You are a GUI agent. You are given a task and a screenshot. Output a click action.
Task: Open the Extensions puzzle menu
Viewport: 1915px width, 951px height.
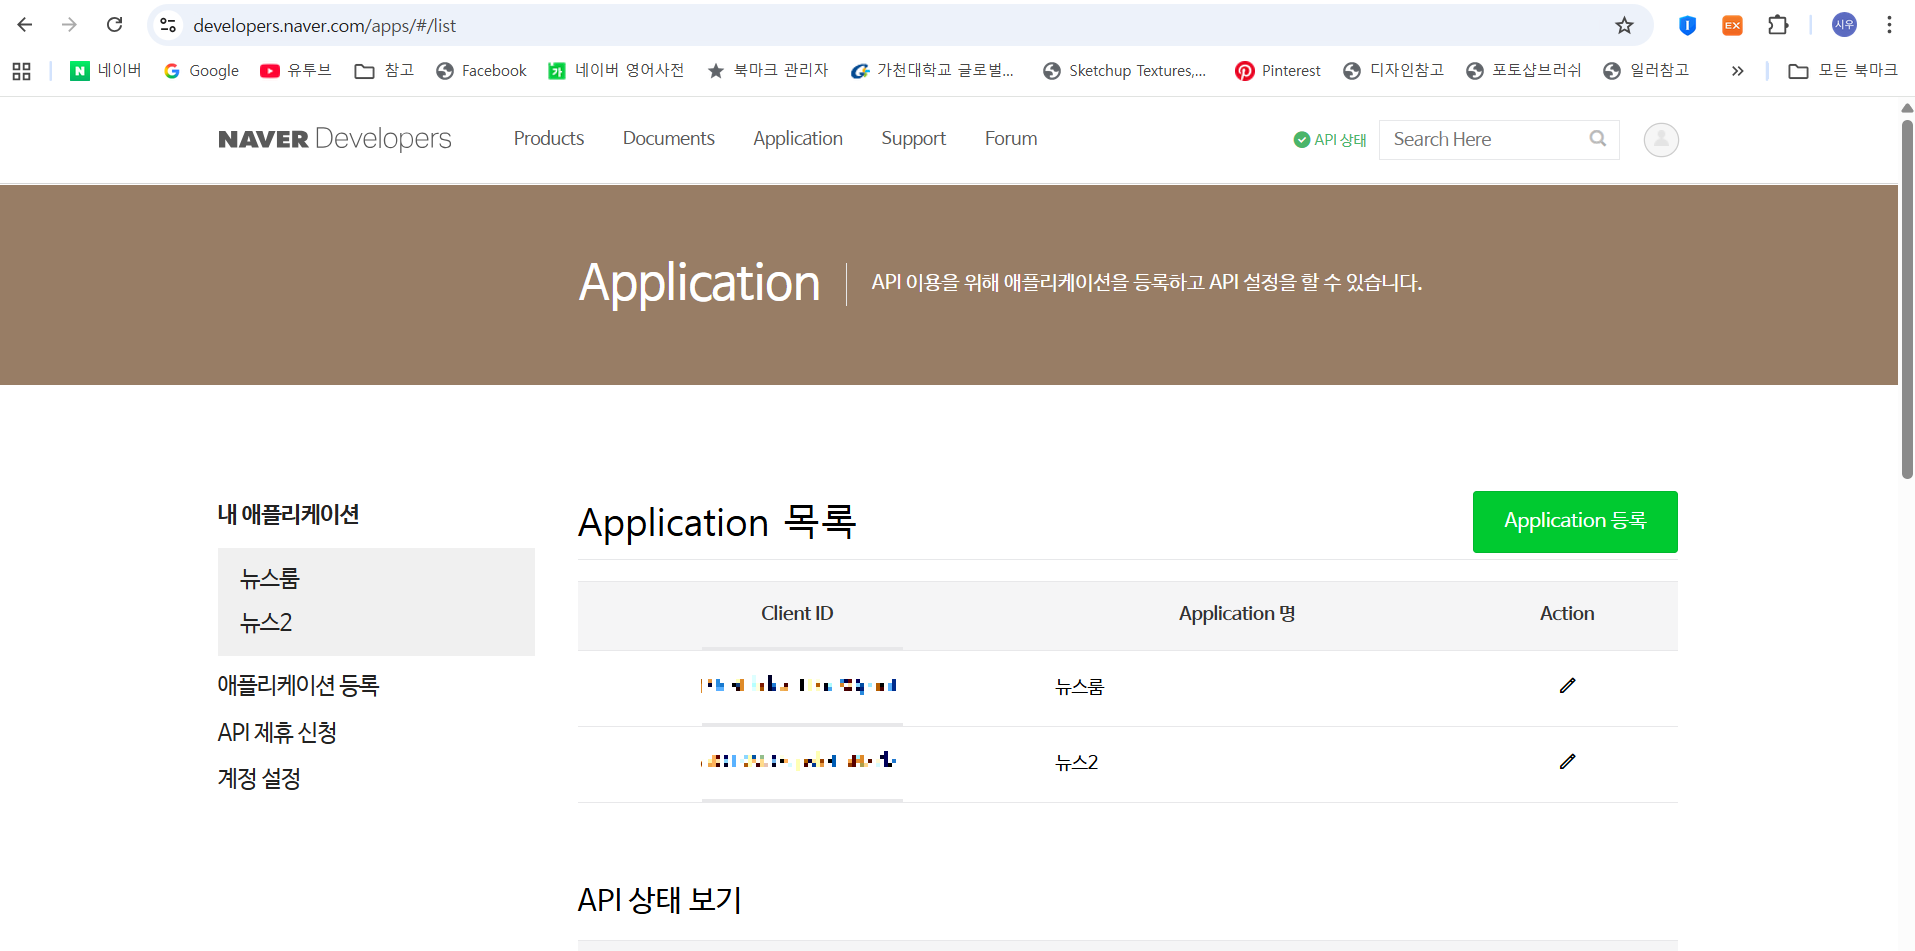(1778, 25)
